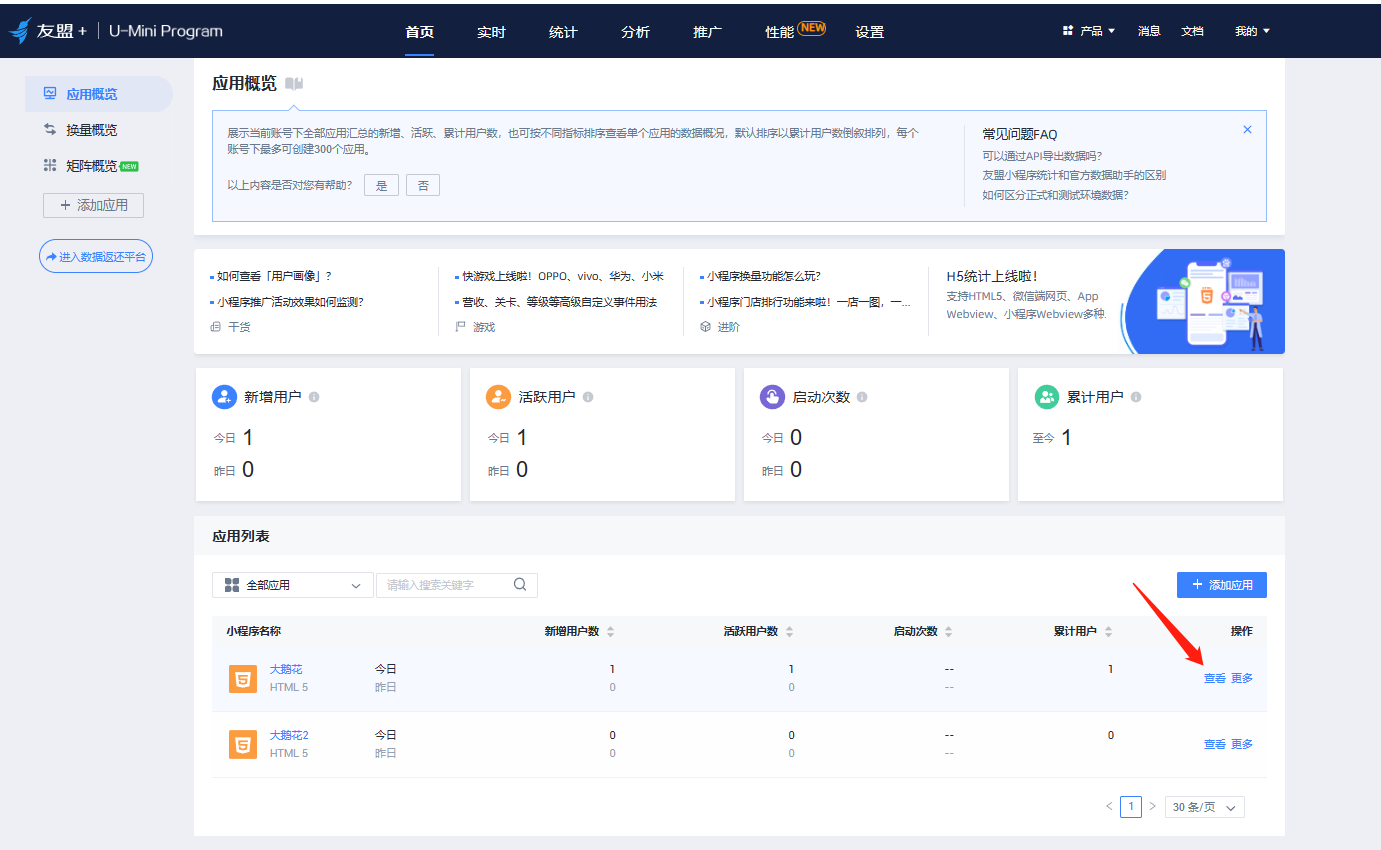Screen dimensions: 1381x850
Task: Sort by 活跃用户数 column
Action: (790, 632)
